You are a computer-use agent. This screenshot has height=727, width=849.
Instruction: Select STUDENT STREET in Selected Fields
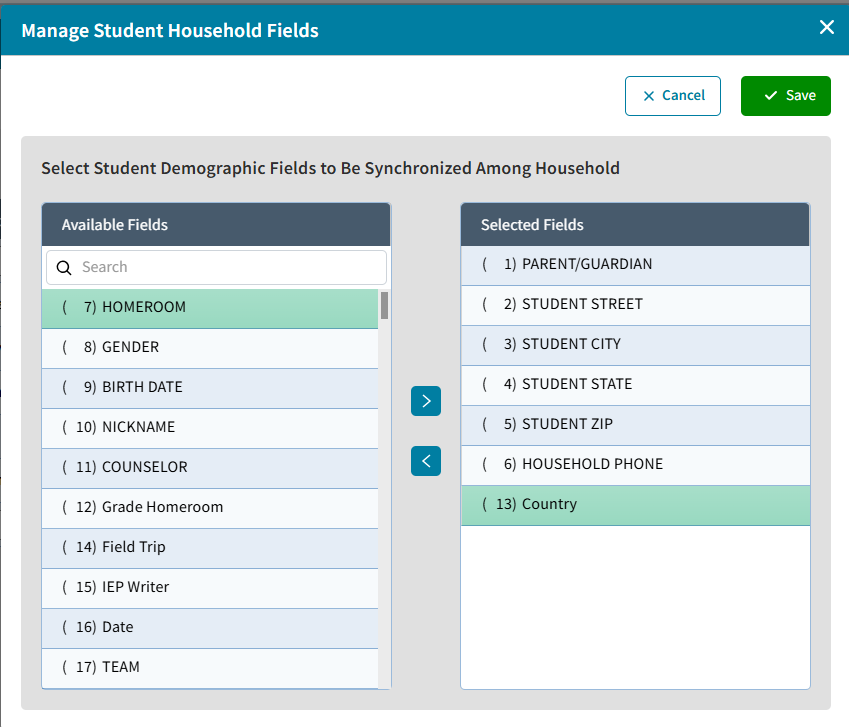tap(635, 306)
